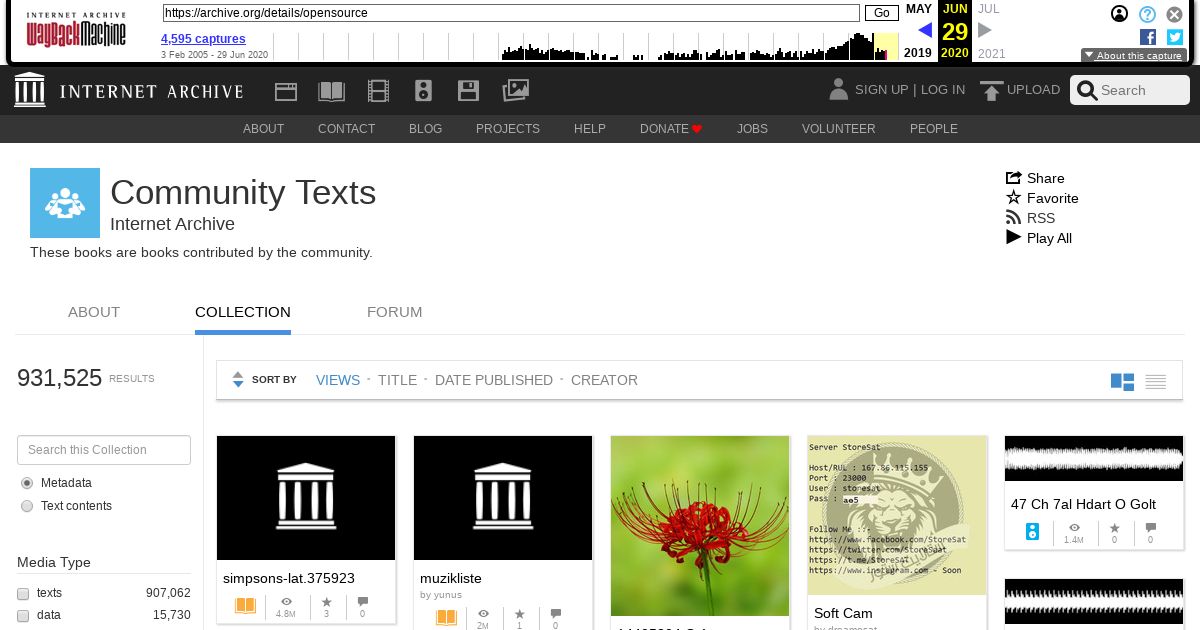Close the Wayback toolbar
Screen dimensions: 1200x630
coord(1175,14)
